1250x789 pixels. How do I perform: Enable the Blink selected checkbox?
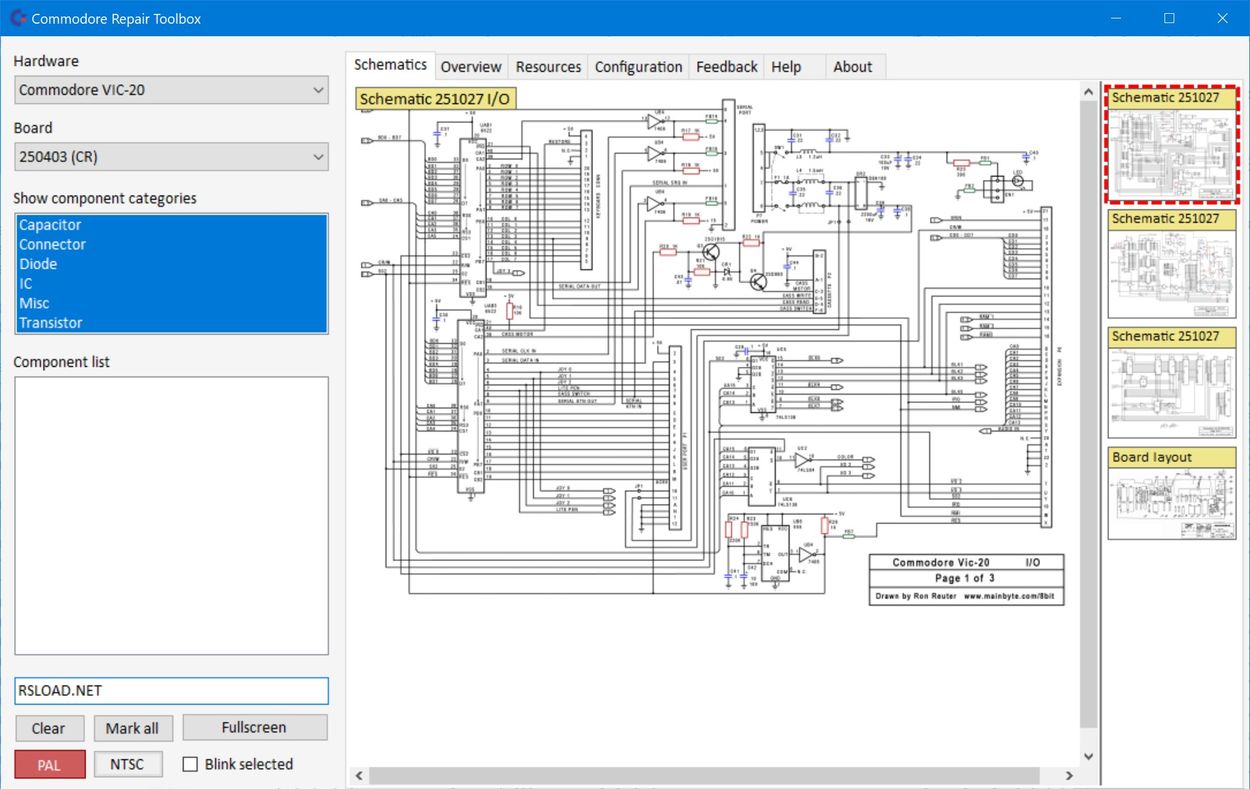pos(190,764)
